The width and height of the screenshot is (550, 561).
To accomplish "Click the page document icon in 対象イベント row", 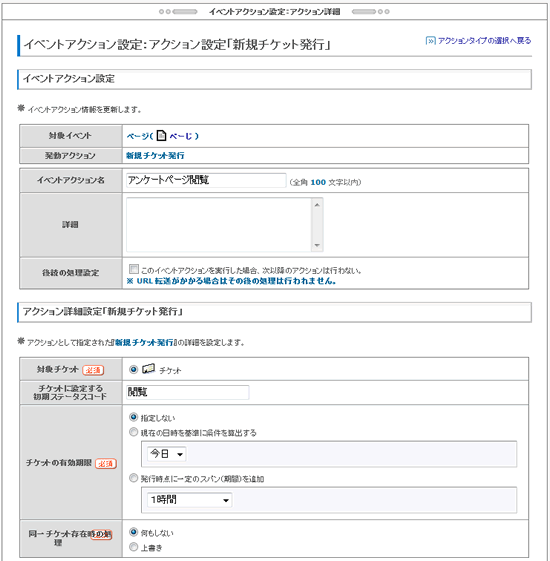I will point(162,136).
